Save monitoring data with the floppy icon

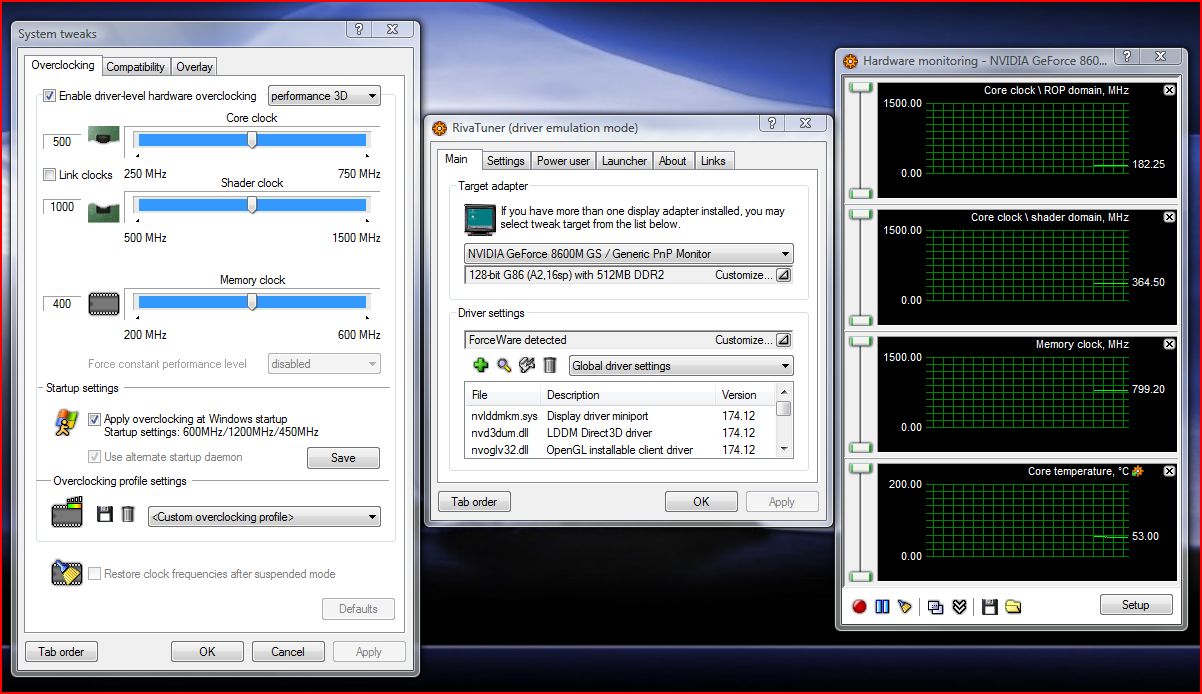tap(990, 606)
